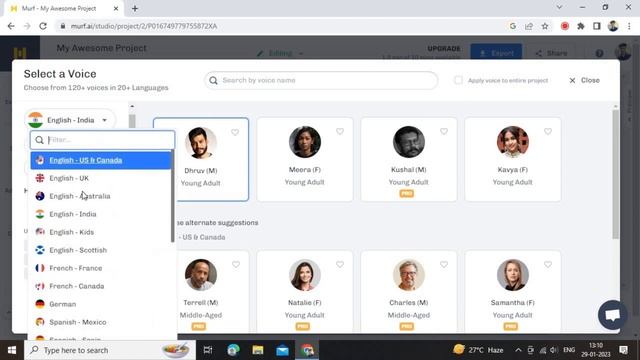Open the ENG input language indicator
The image size is (640, 360).
(x=569, y=350)
